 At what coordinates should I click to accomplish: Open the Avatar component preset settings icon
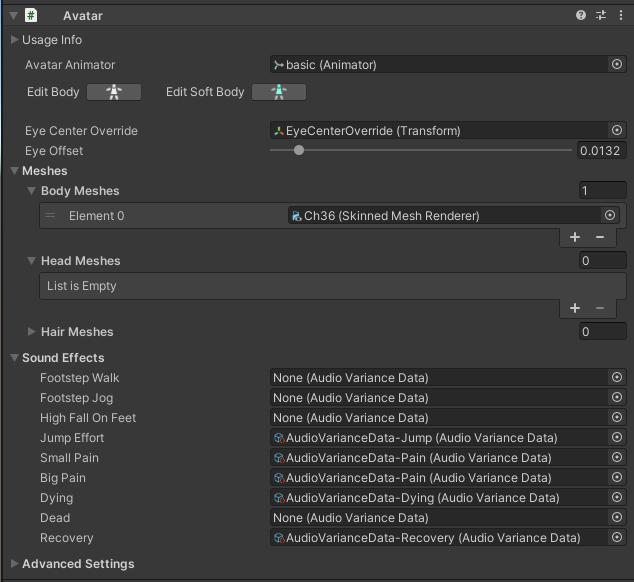[x=601, y=15]
